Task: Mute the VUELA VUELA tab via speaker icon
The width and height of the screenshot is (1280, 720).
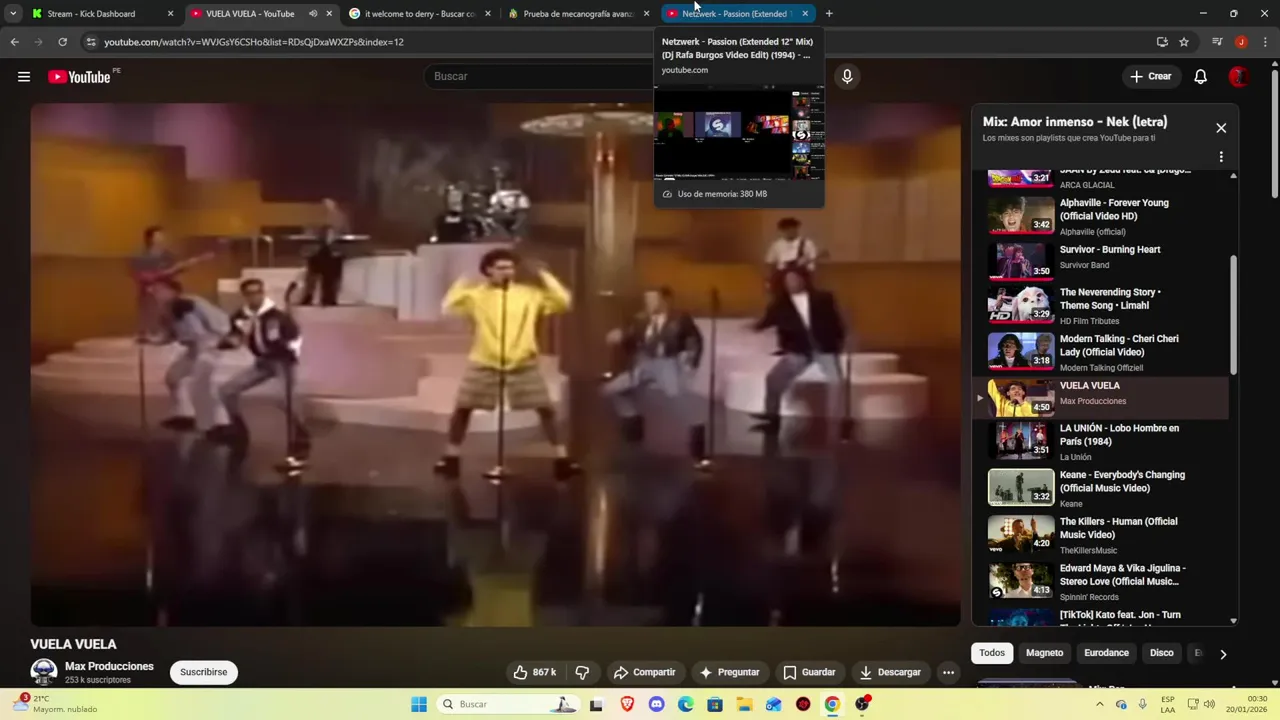Action: coord(313,14)
